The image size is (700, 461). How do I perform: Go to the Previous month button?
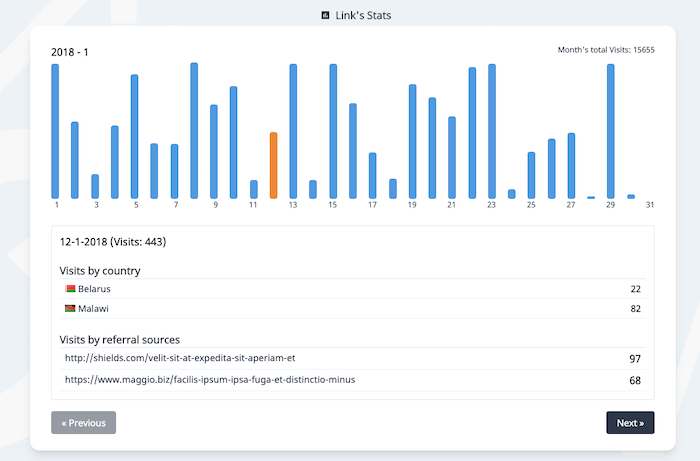(x=83, y=423)
